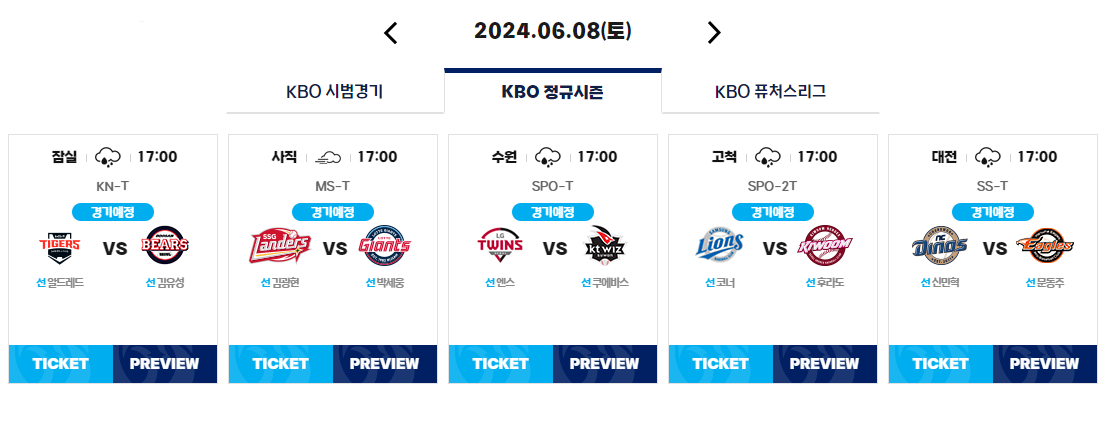The height and width of the screenshot is (436, 1110).
Task: Switch to KBO 시범경기 tab
Action: (x=335, y=92)
